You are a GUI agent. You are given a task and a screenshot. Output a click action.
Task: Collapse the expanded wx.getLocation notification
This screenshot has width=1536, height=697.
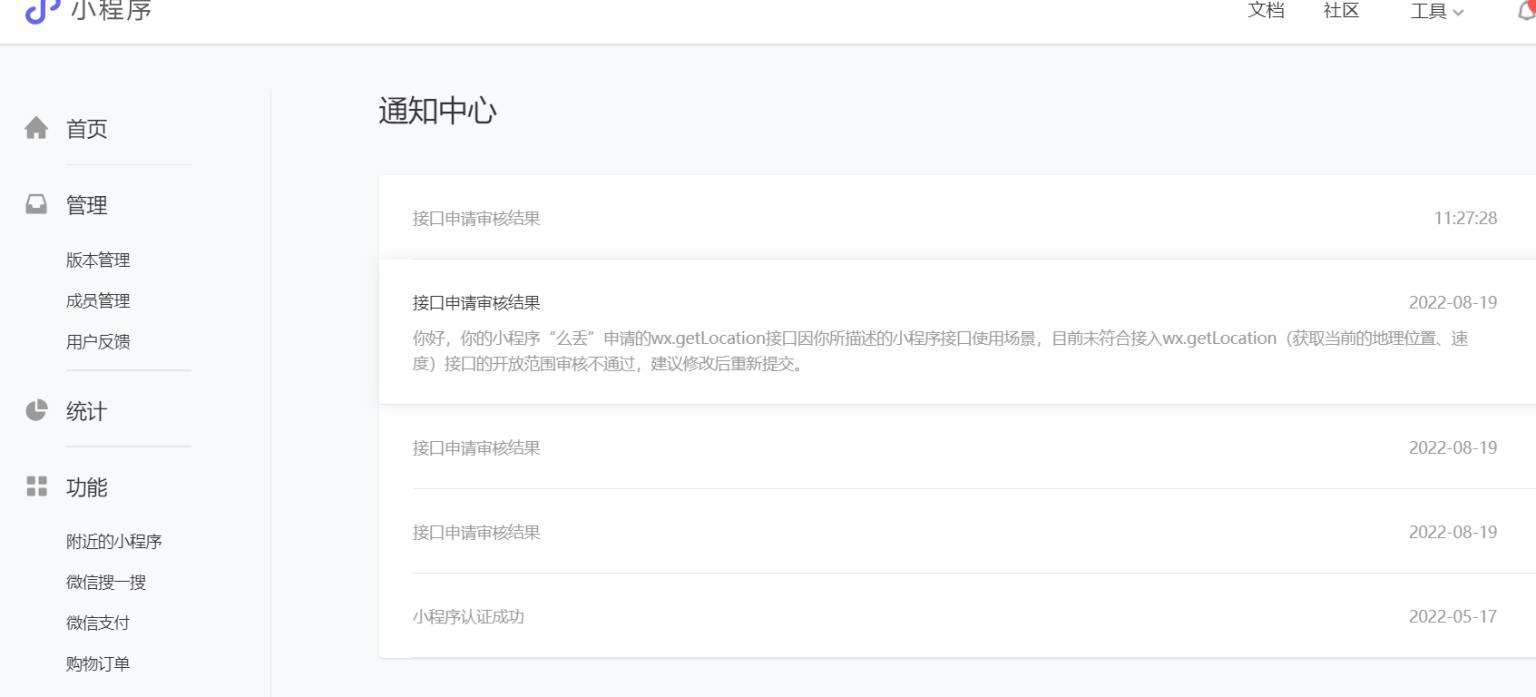pos(900,304)
